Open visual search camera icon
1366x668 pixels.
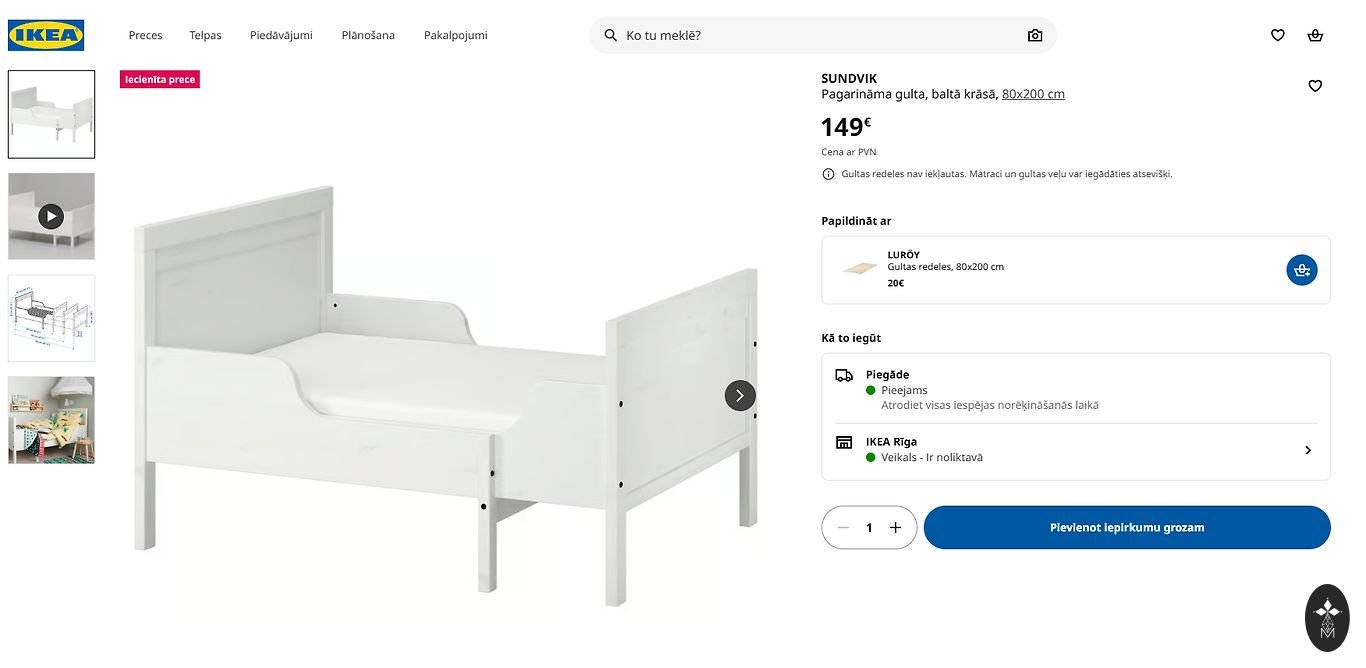point(1035,35)
